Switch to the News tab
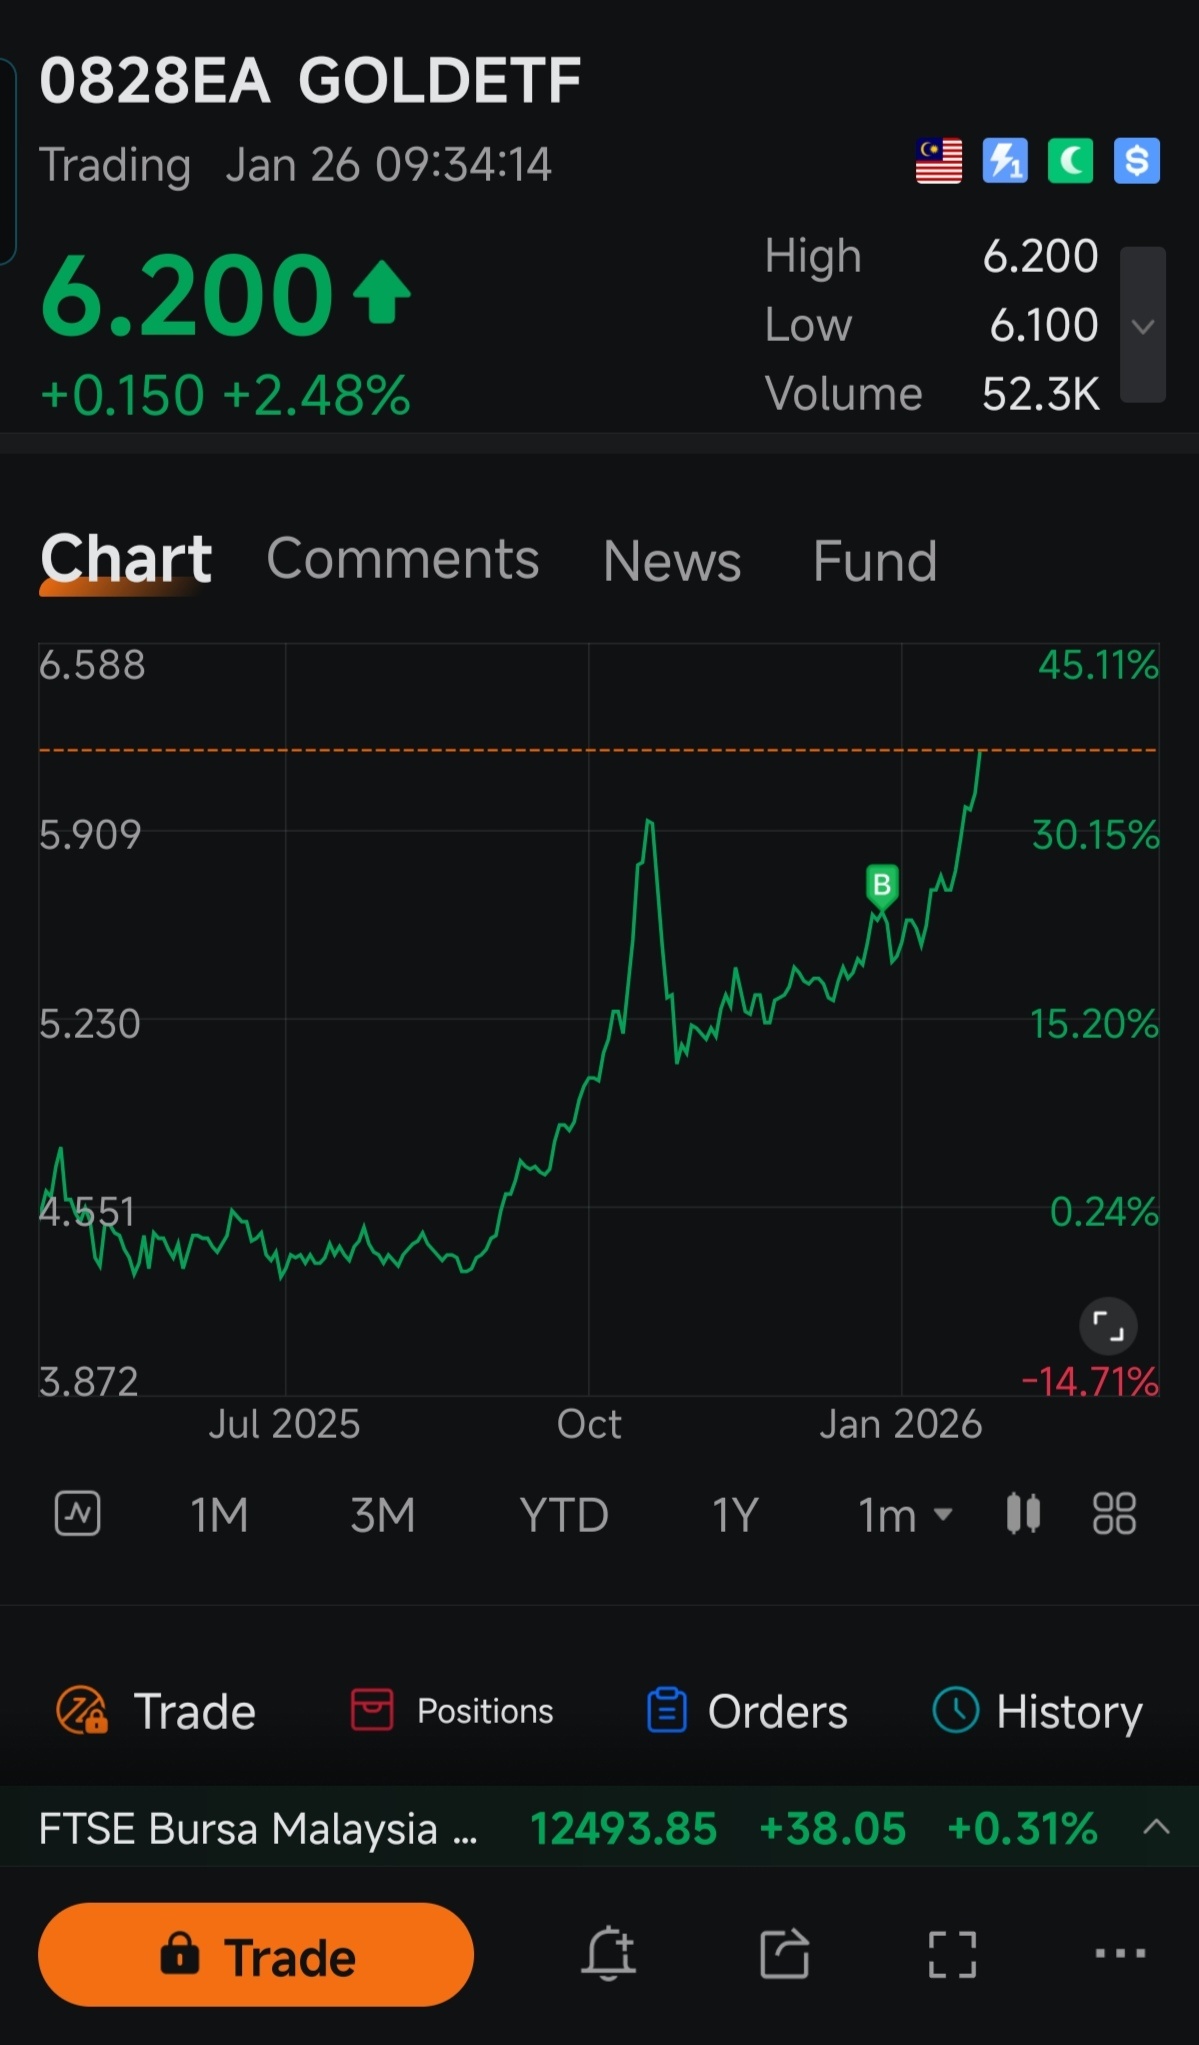Image resolution: width=1199 pixels, height=2045 pixels. click(672, 560)
